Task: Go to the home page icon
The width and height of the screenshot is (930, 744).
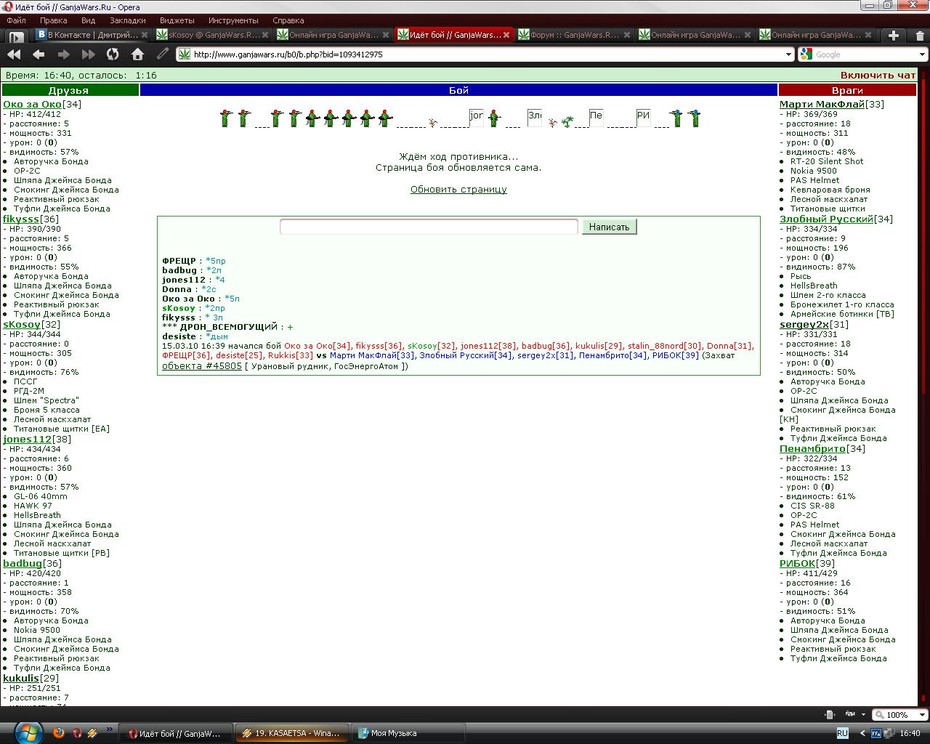Action: tap(138, 55)
